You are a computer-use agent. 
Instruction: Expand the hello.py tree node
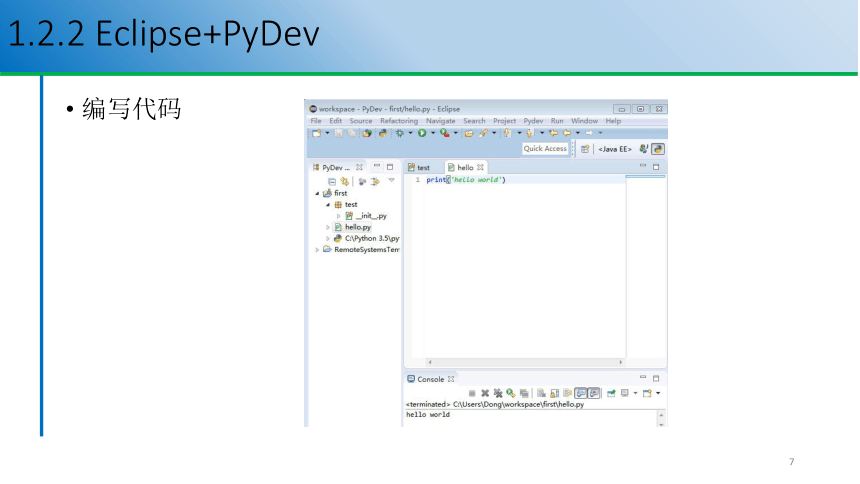pos(328,227)
